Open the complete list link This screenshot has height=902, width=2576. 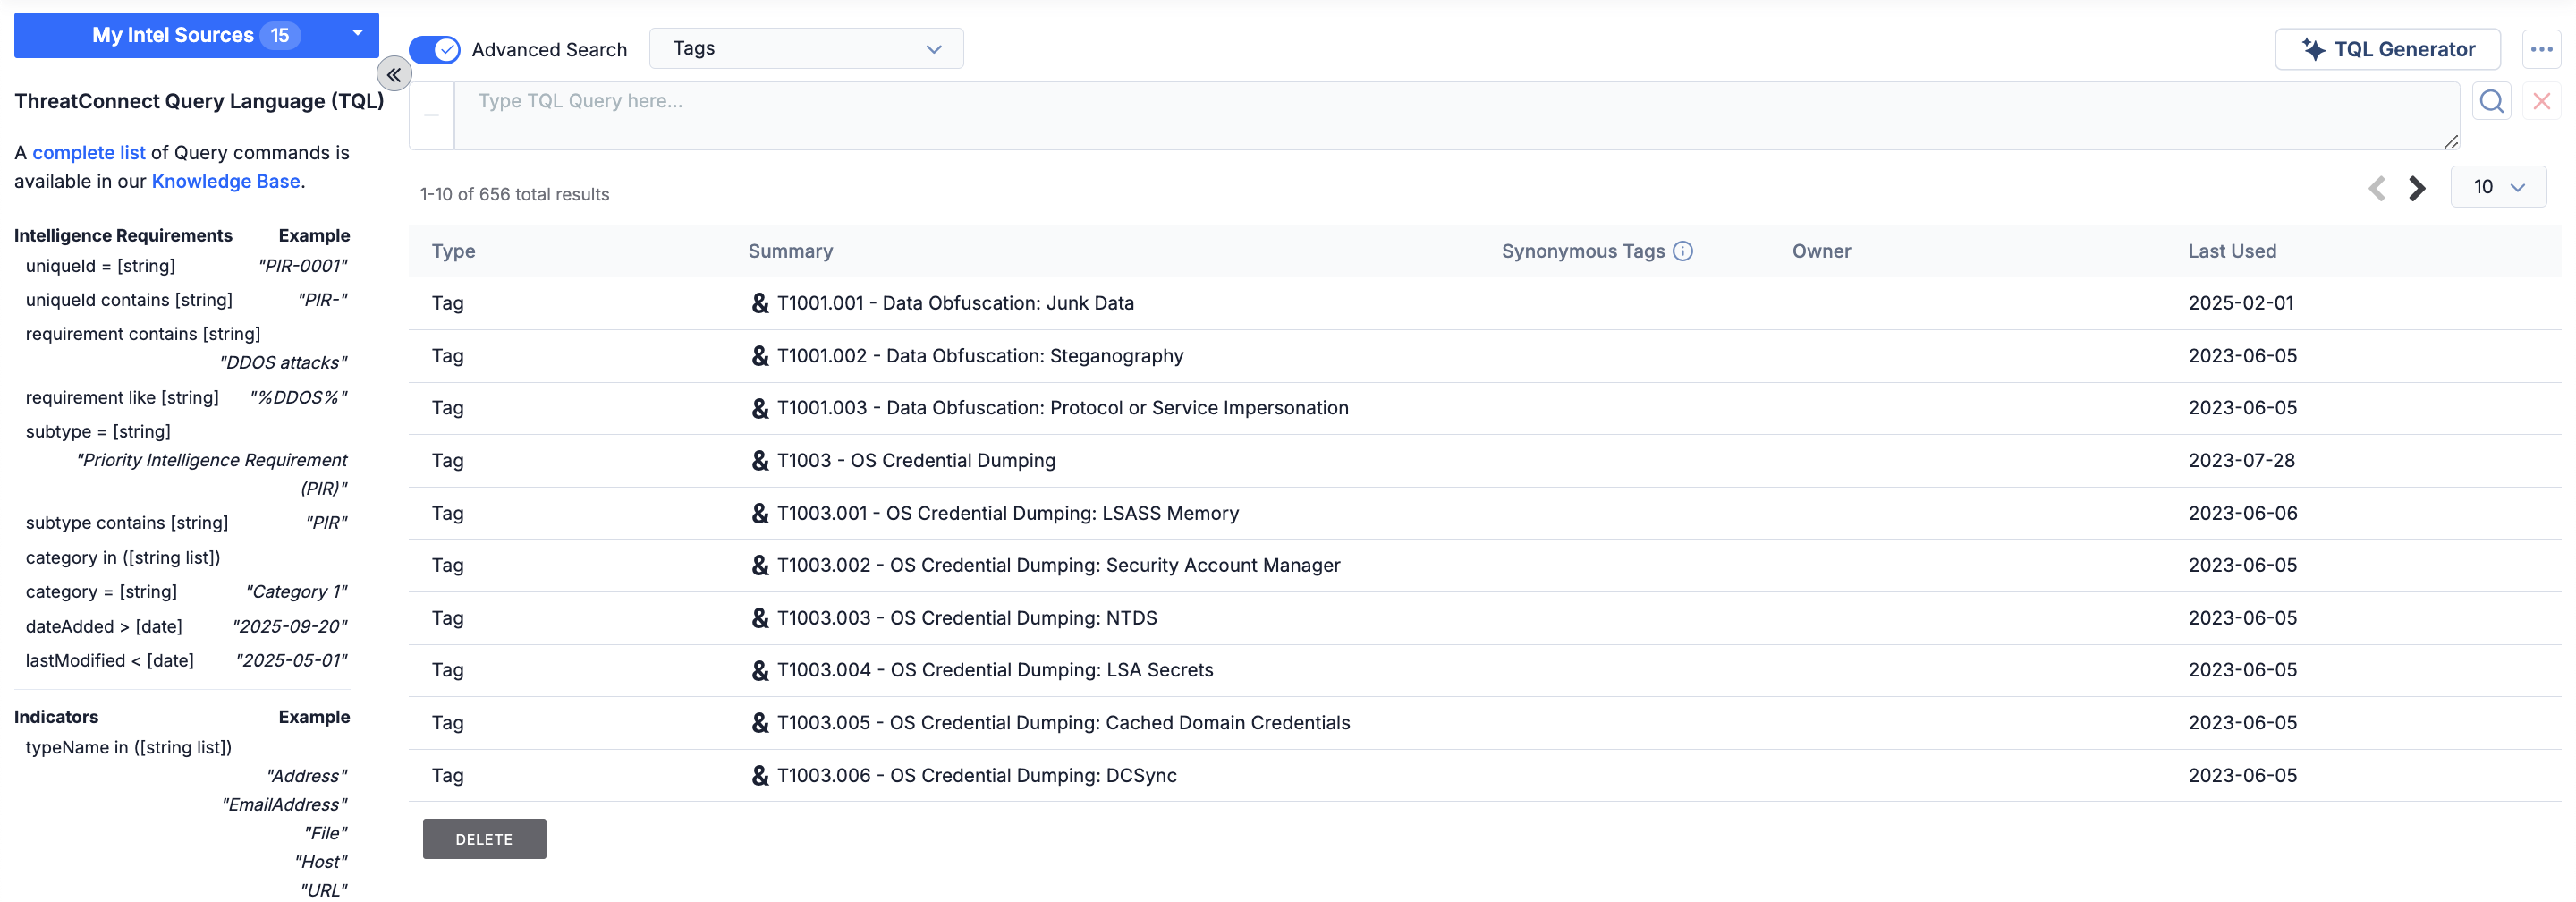89,153
